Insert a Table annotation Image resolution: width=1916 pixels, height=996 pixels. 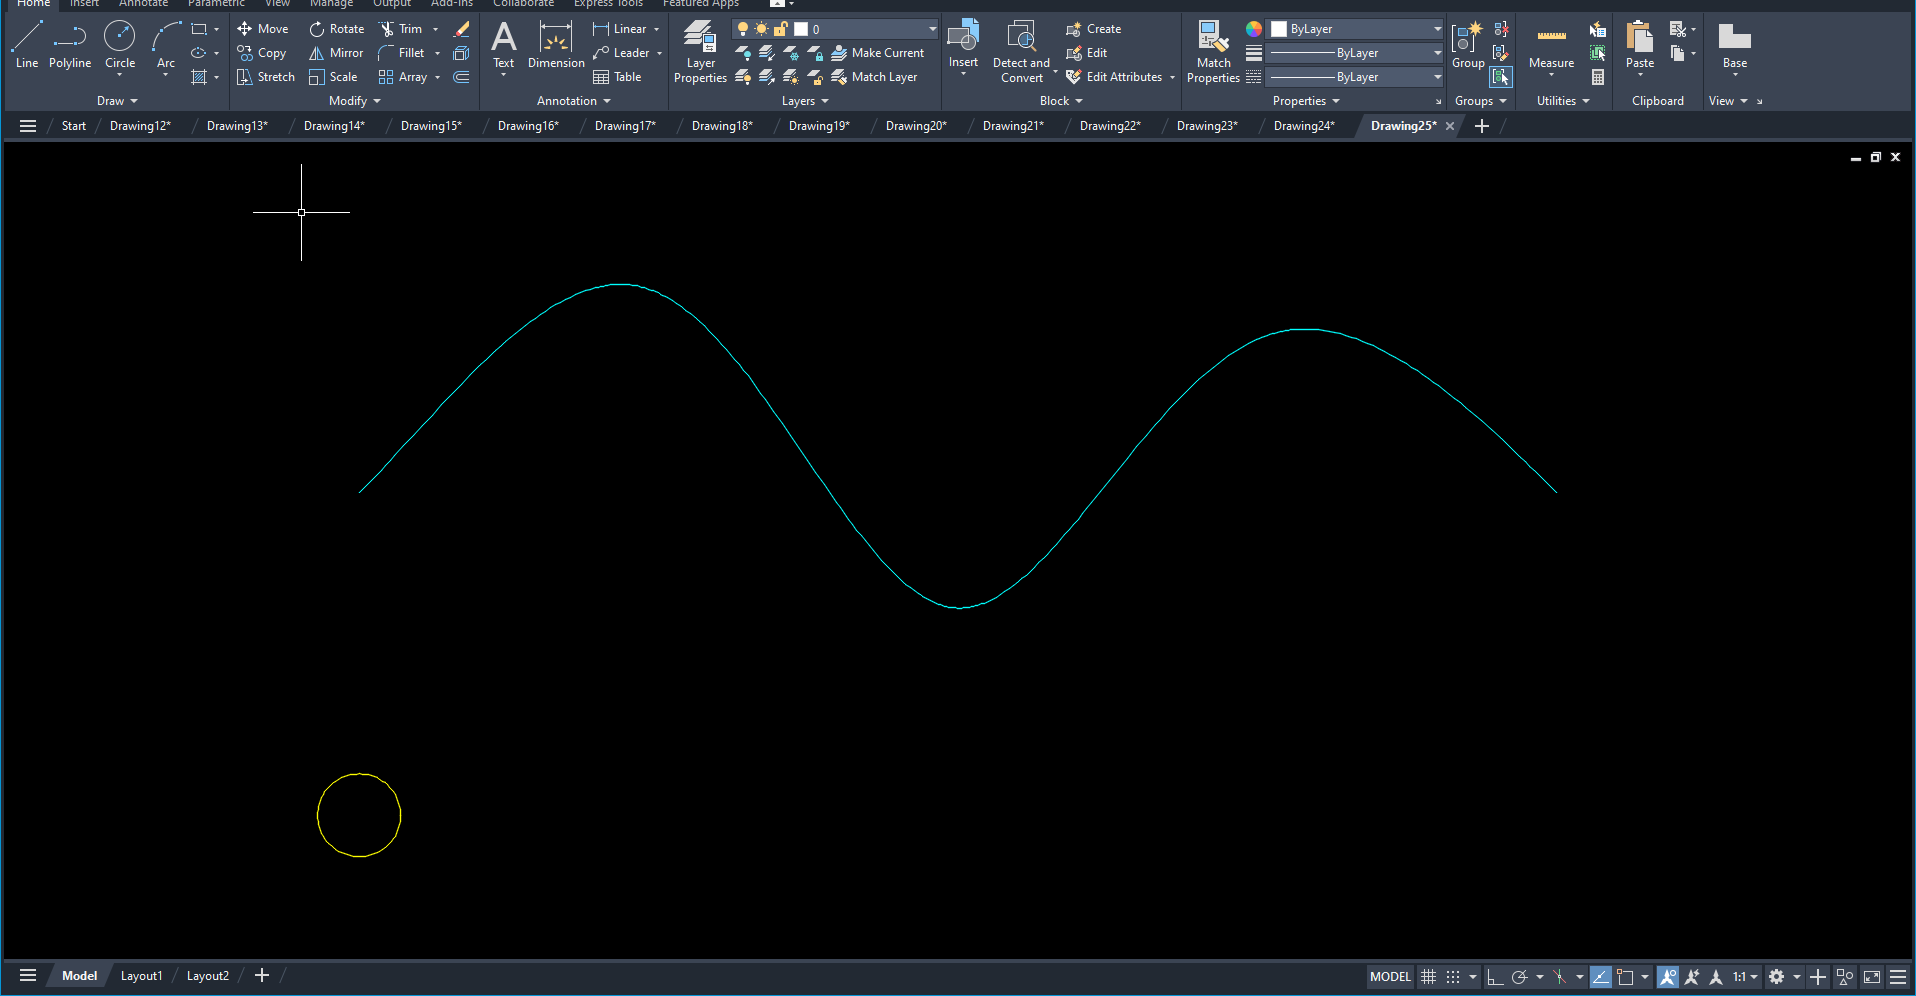617,77
